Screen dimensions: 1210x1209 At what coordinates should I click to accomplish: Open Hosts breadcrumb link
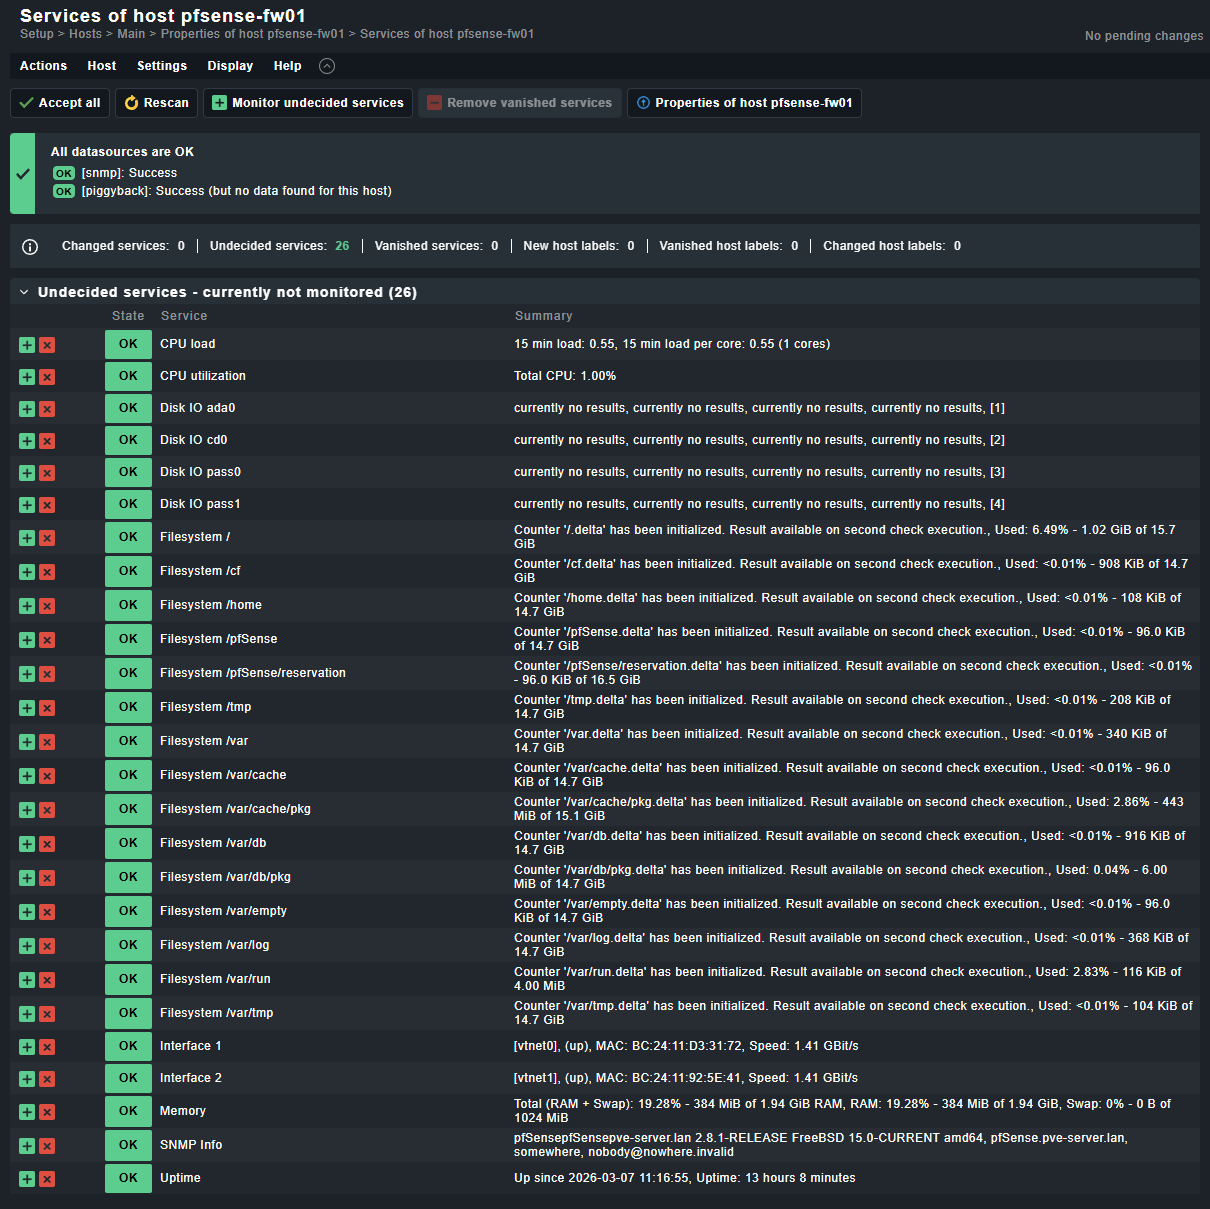point(85,34)
